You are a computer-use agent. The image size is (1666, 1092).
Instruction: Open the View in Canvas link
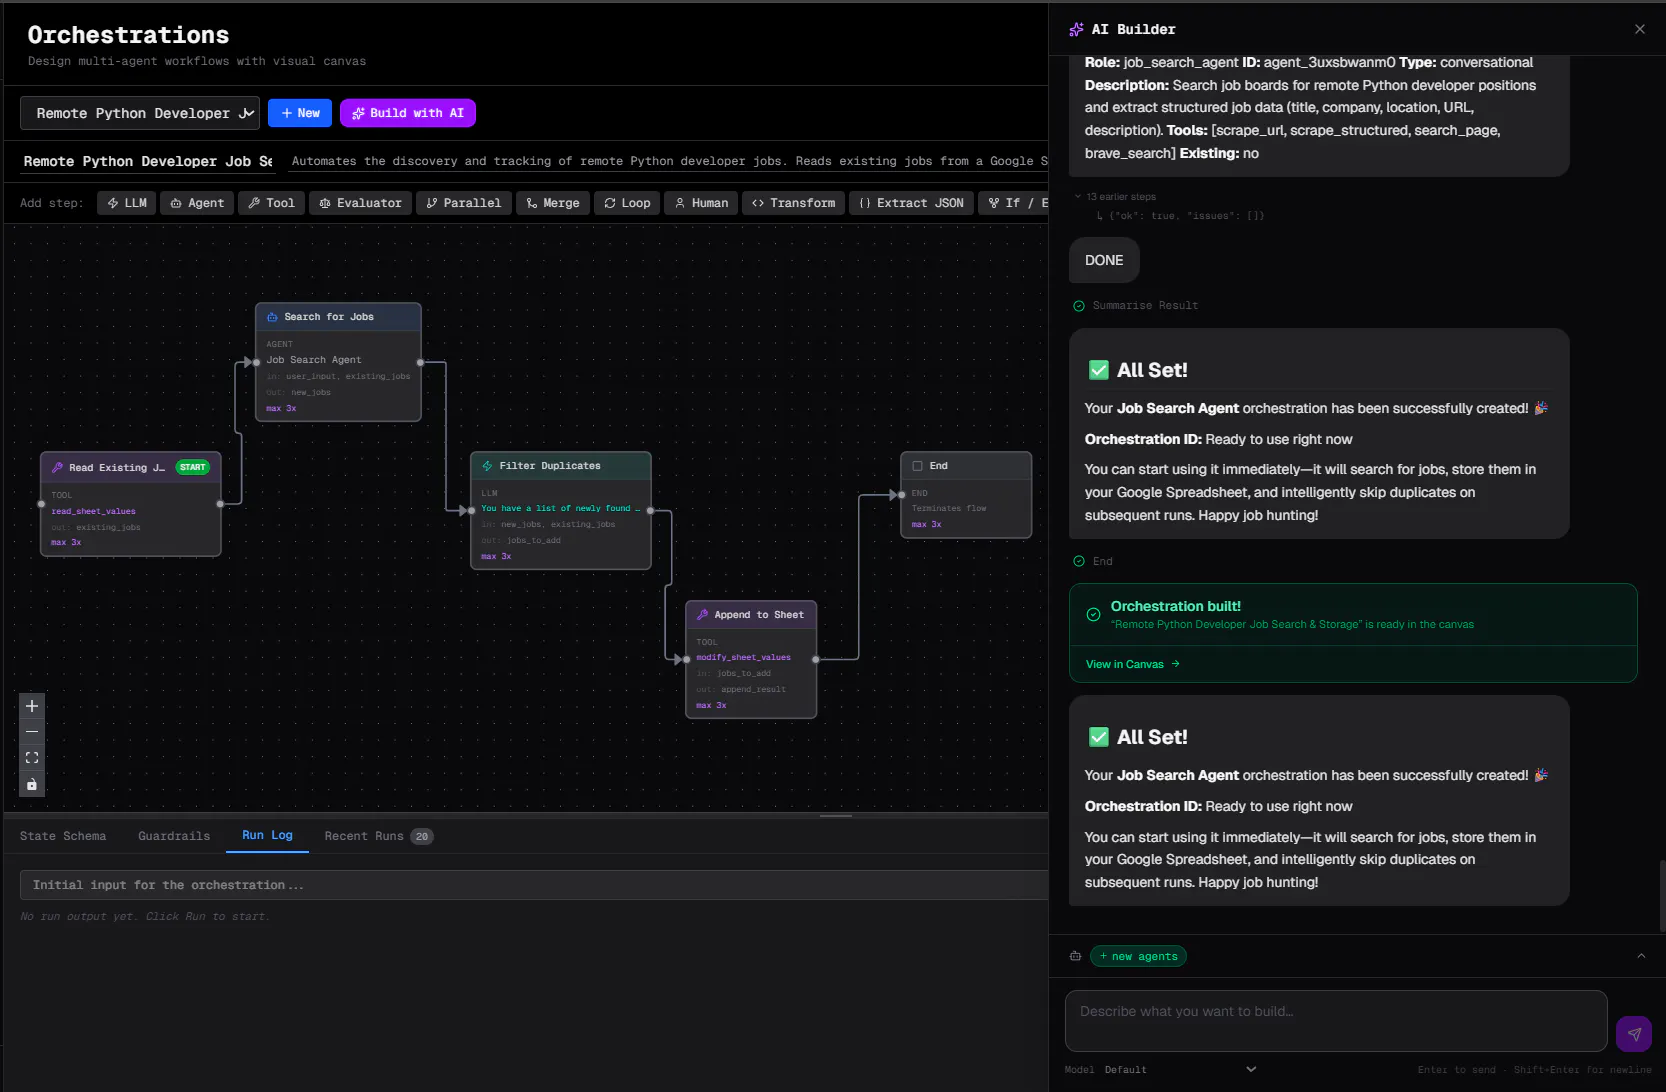1133,664
